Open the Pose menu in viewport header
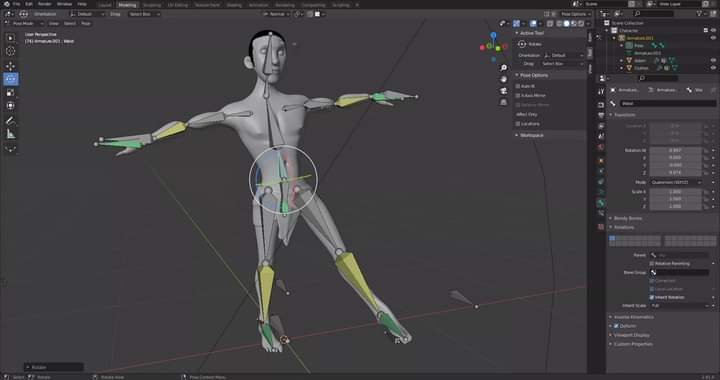The image size is (720, 380). click(86, 23)
